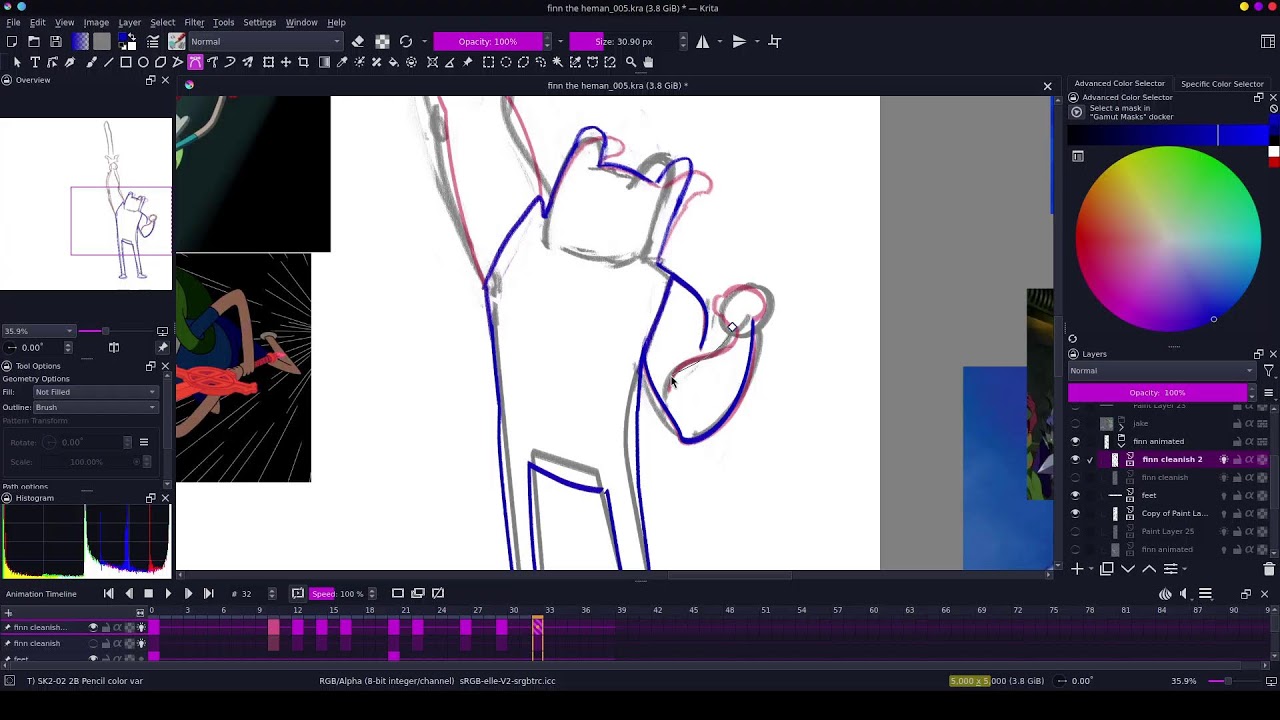
Task: Show the jake group layer
Action: click(1075, 424)
